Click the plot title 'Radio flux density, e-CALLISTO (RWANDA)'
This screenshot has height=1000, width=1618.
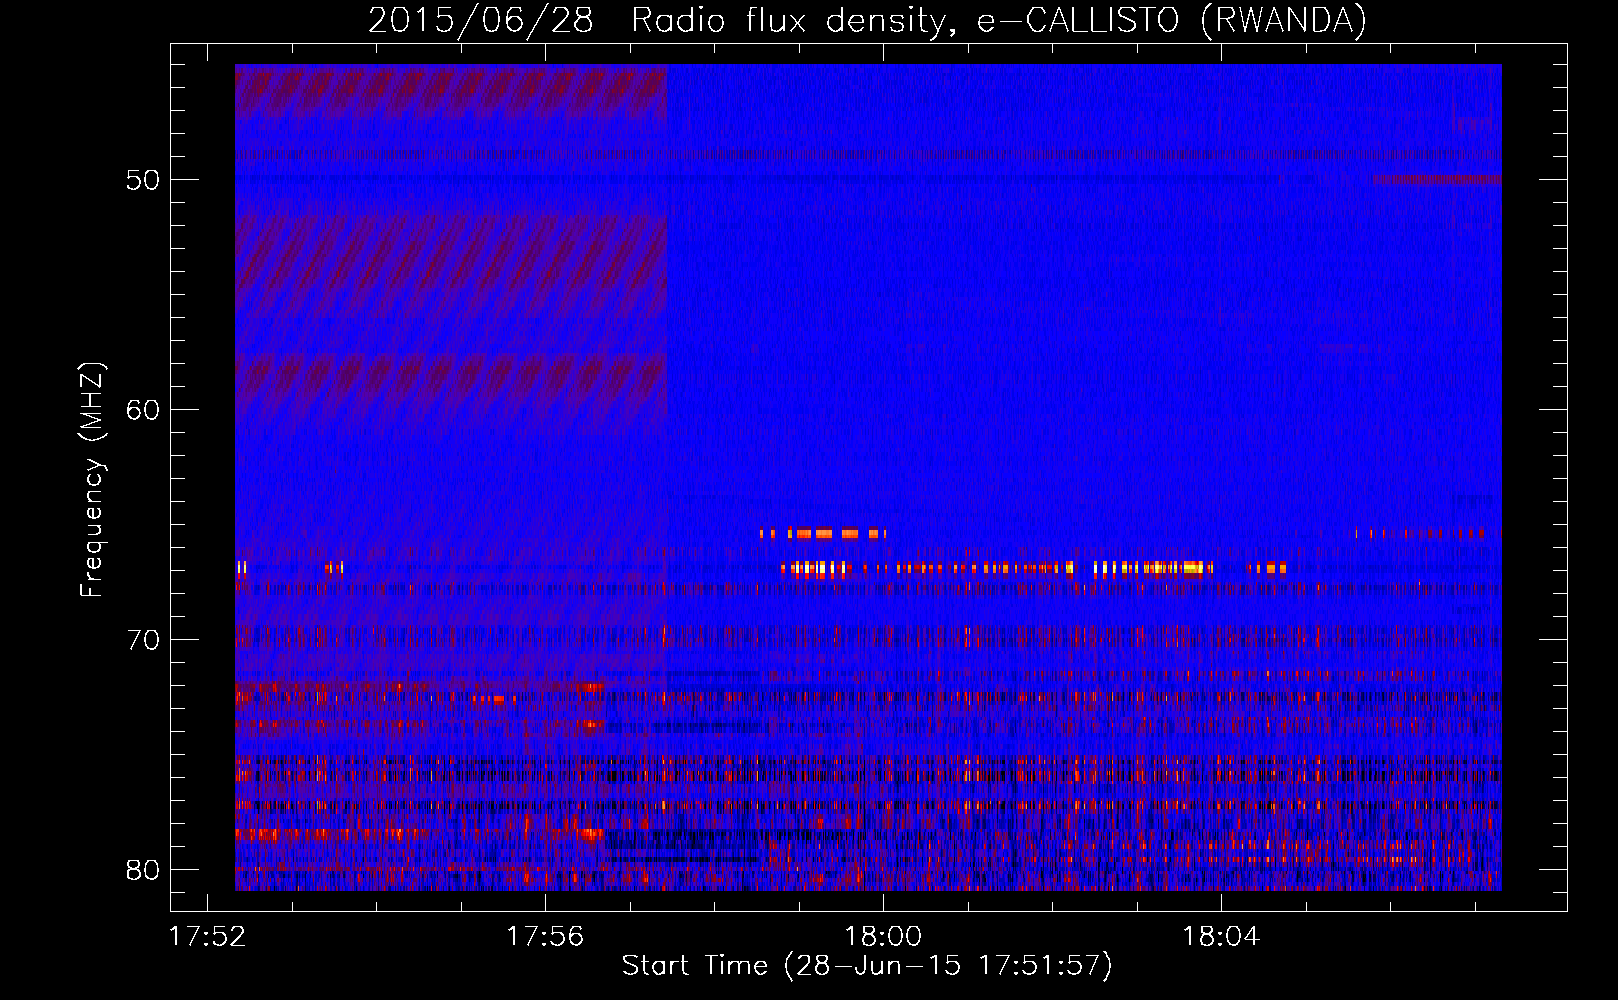click(999, 20)
